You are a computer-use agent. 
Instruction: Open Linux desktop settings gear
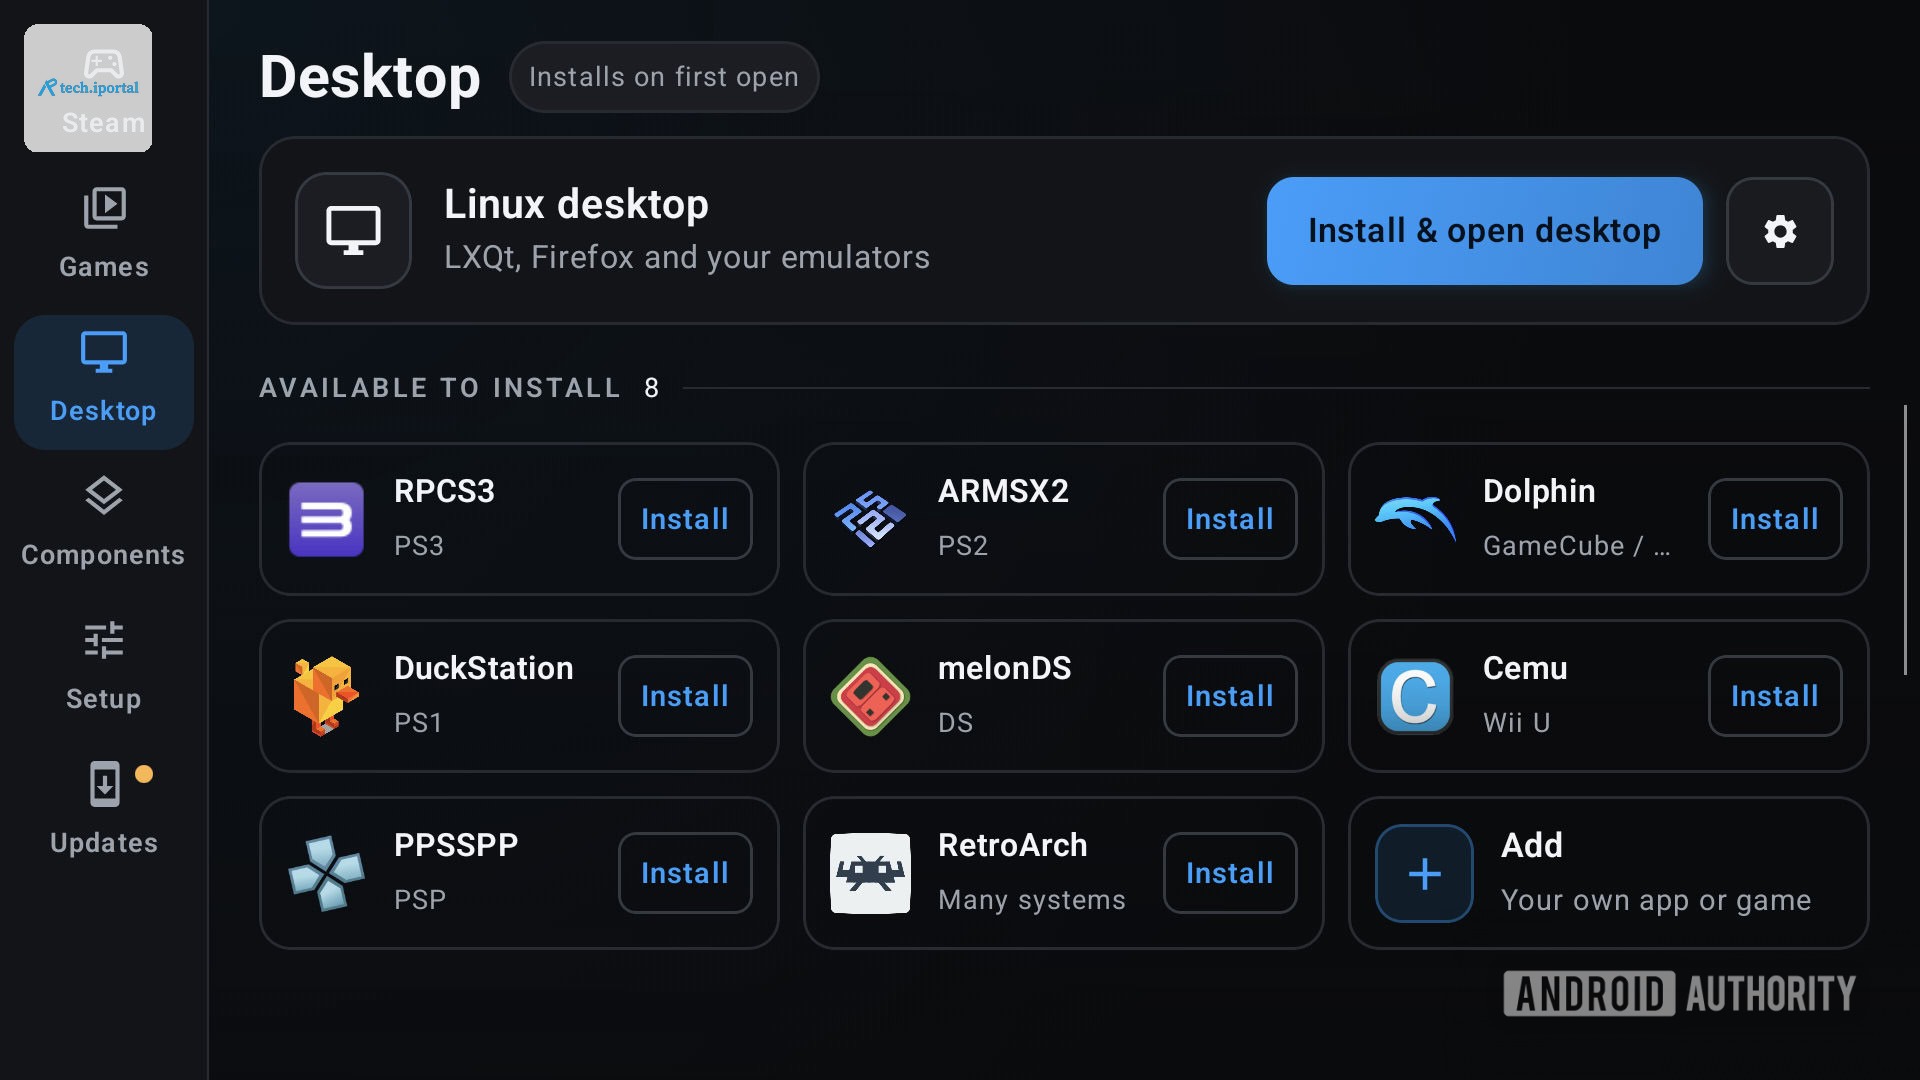tap(1780, 231)
